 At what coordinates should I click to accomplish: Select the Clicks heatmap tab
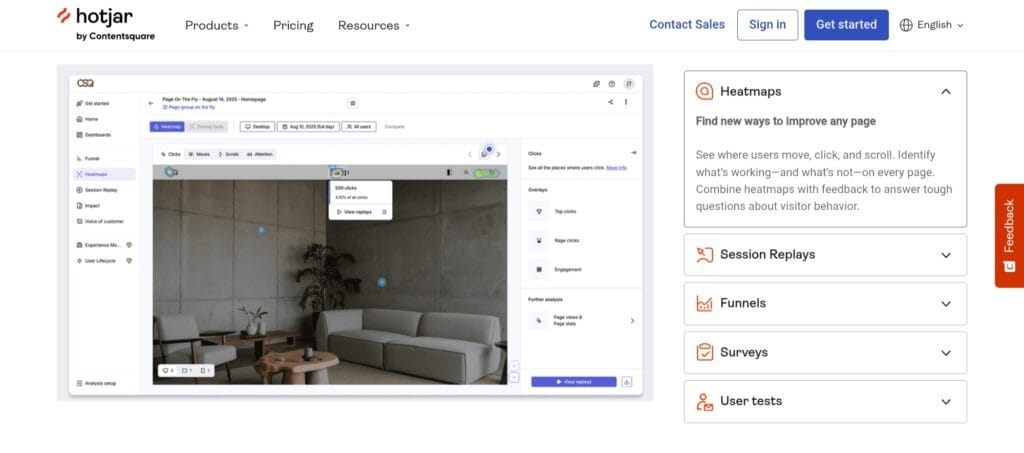click(171, 154)
